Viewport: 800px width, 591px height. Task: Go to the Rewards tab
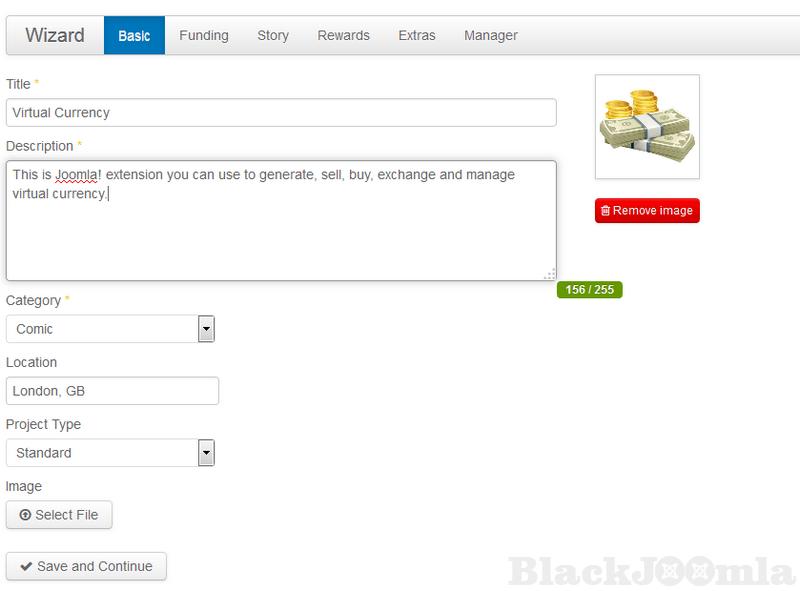(343, 35)
